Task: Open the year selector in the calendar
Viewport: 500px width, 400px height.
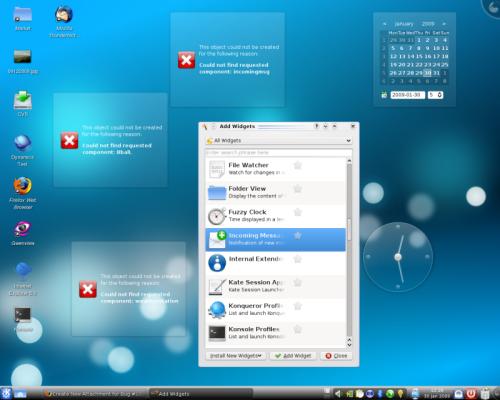Action: pyautogui.click(x=428, y=24)
